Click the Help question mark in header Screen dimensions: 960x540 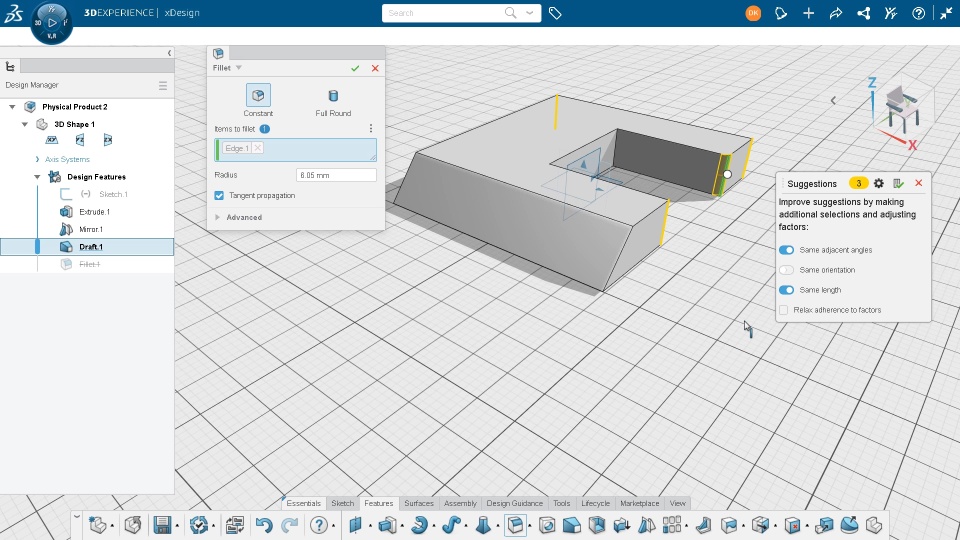tap(918, 13)
